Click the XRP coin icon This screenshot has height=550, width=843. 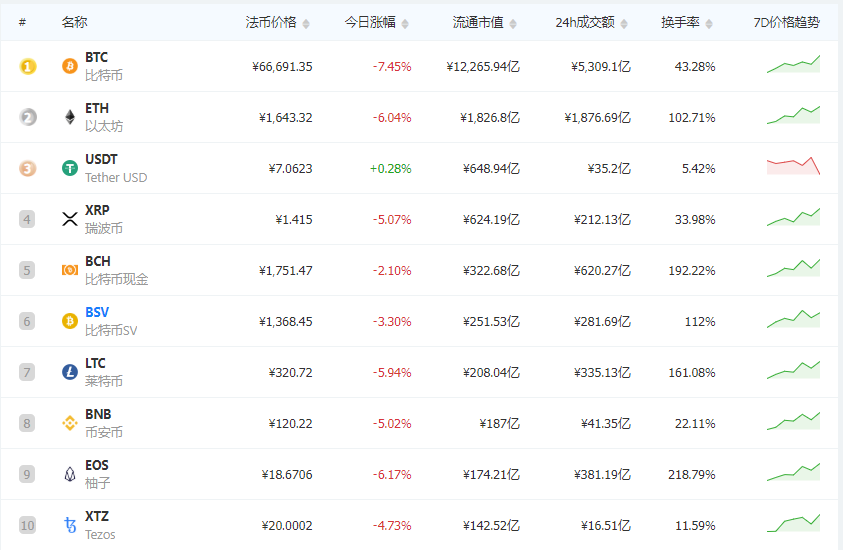tap(70, 219)
